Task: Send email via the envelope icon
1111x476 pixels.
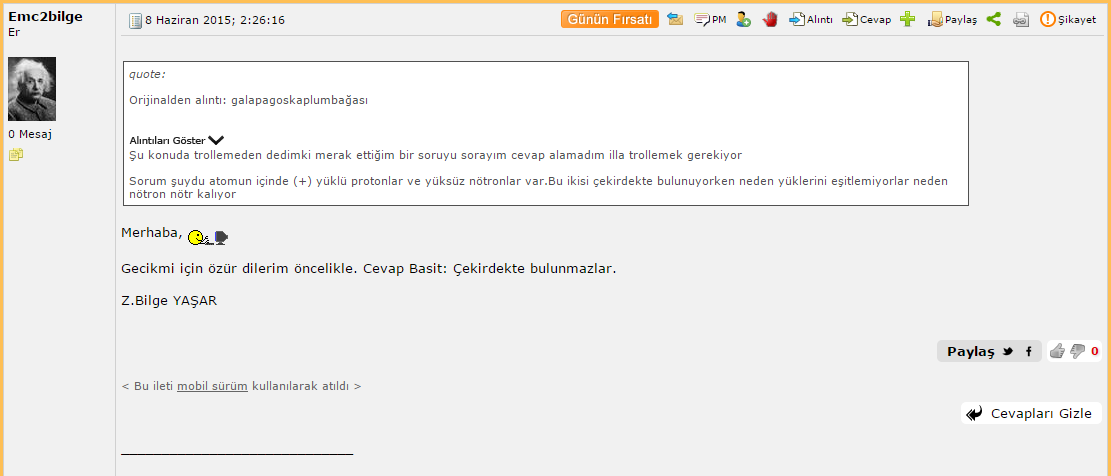Action: [675, 20]
